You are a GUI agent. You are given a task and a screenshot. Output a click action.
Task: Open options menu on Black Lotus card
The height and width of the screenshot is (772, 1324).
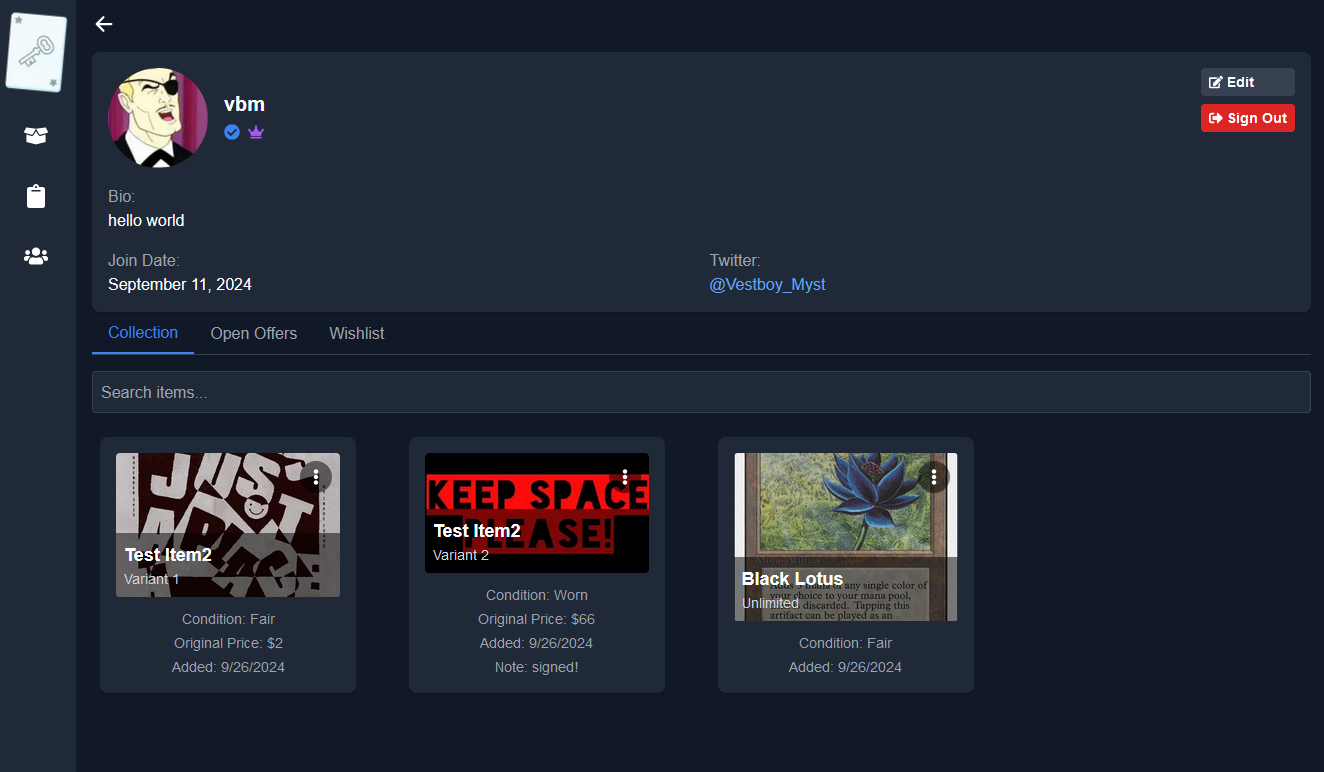(934, 477)
